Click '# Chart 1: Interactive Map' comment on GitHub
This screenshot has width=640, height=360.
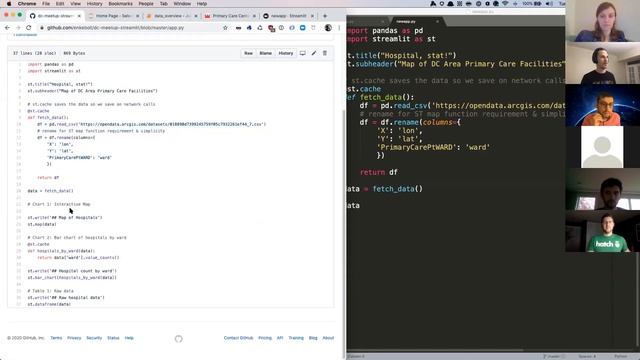pos(59,204)
